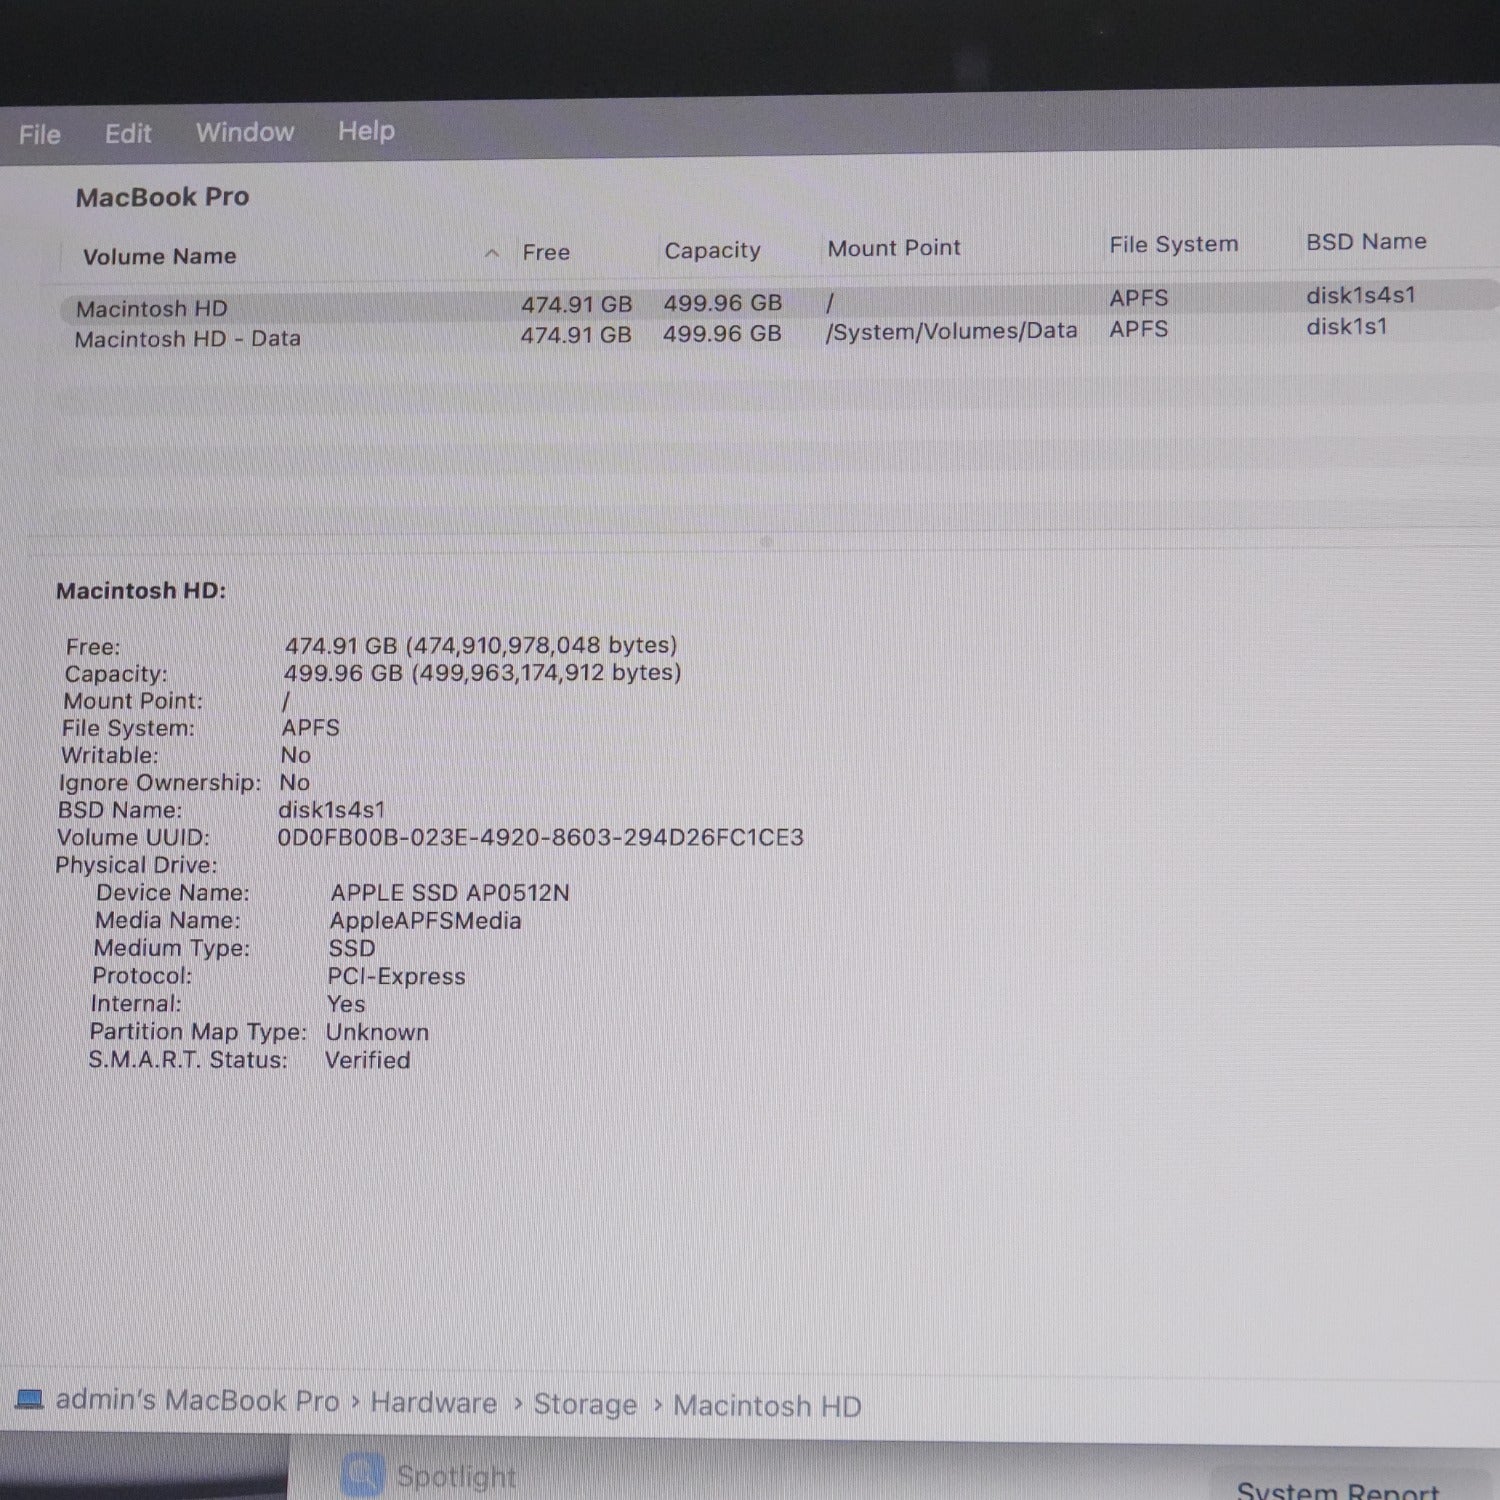Image resolution: width=1500 pixels, height=1500 pixels.
Task: Open the File menu
Action: point(40,134)
